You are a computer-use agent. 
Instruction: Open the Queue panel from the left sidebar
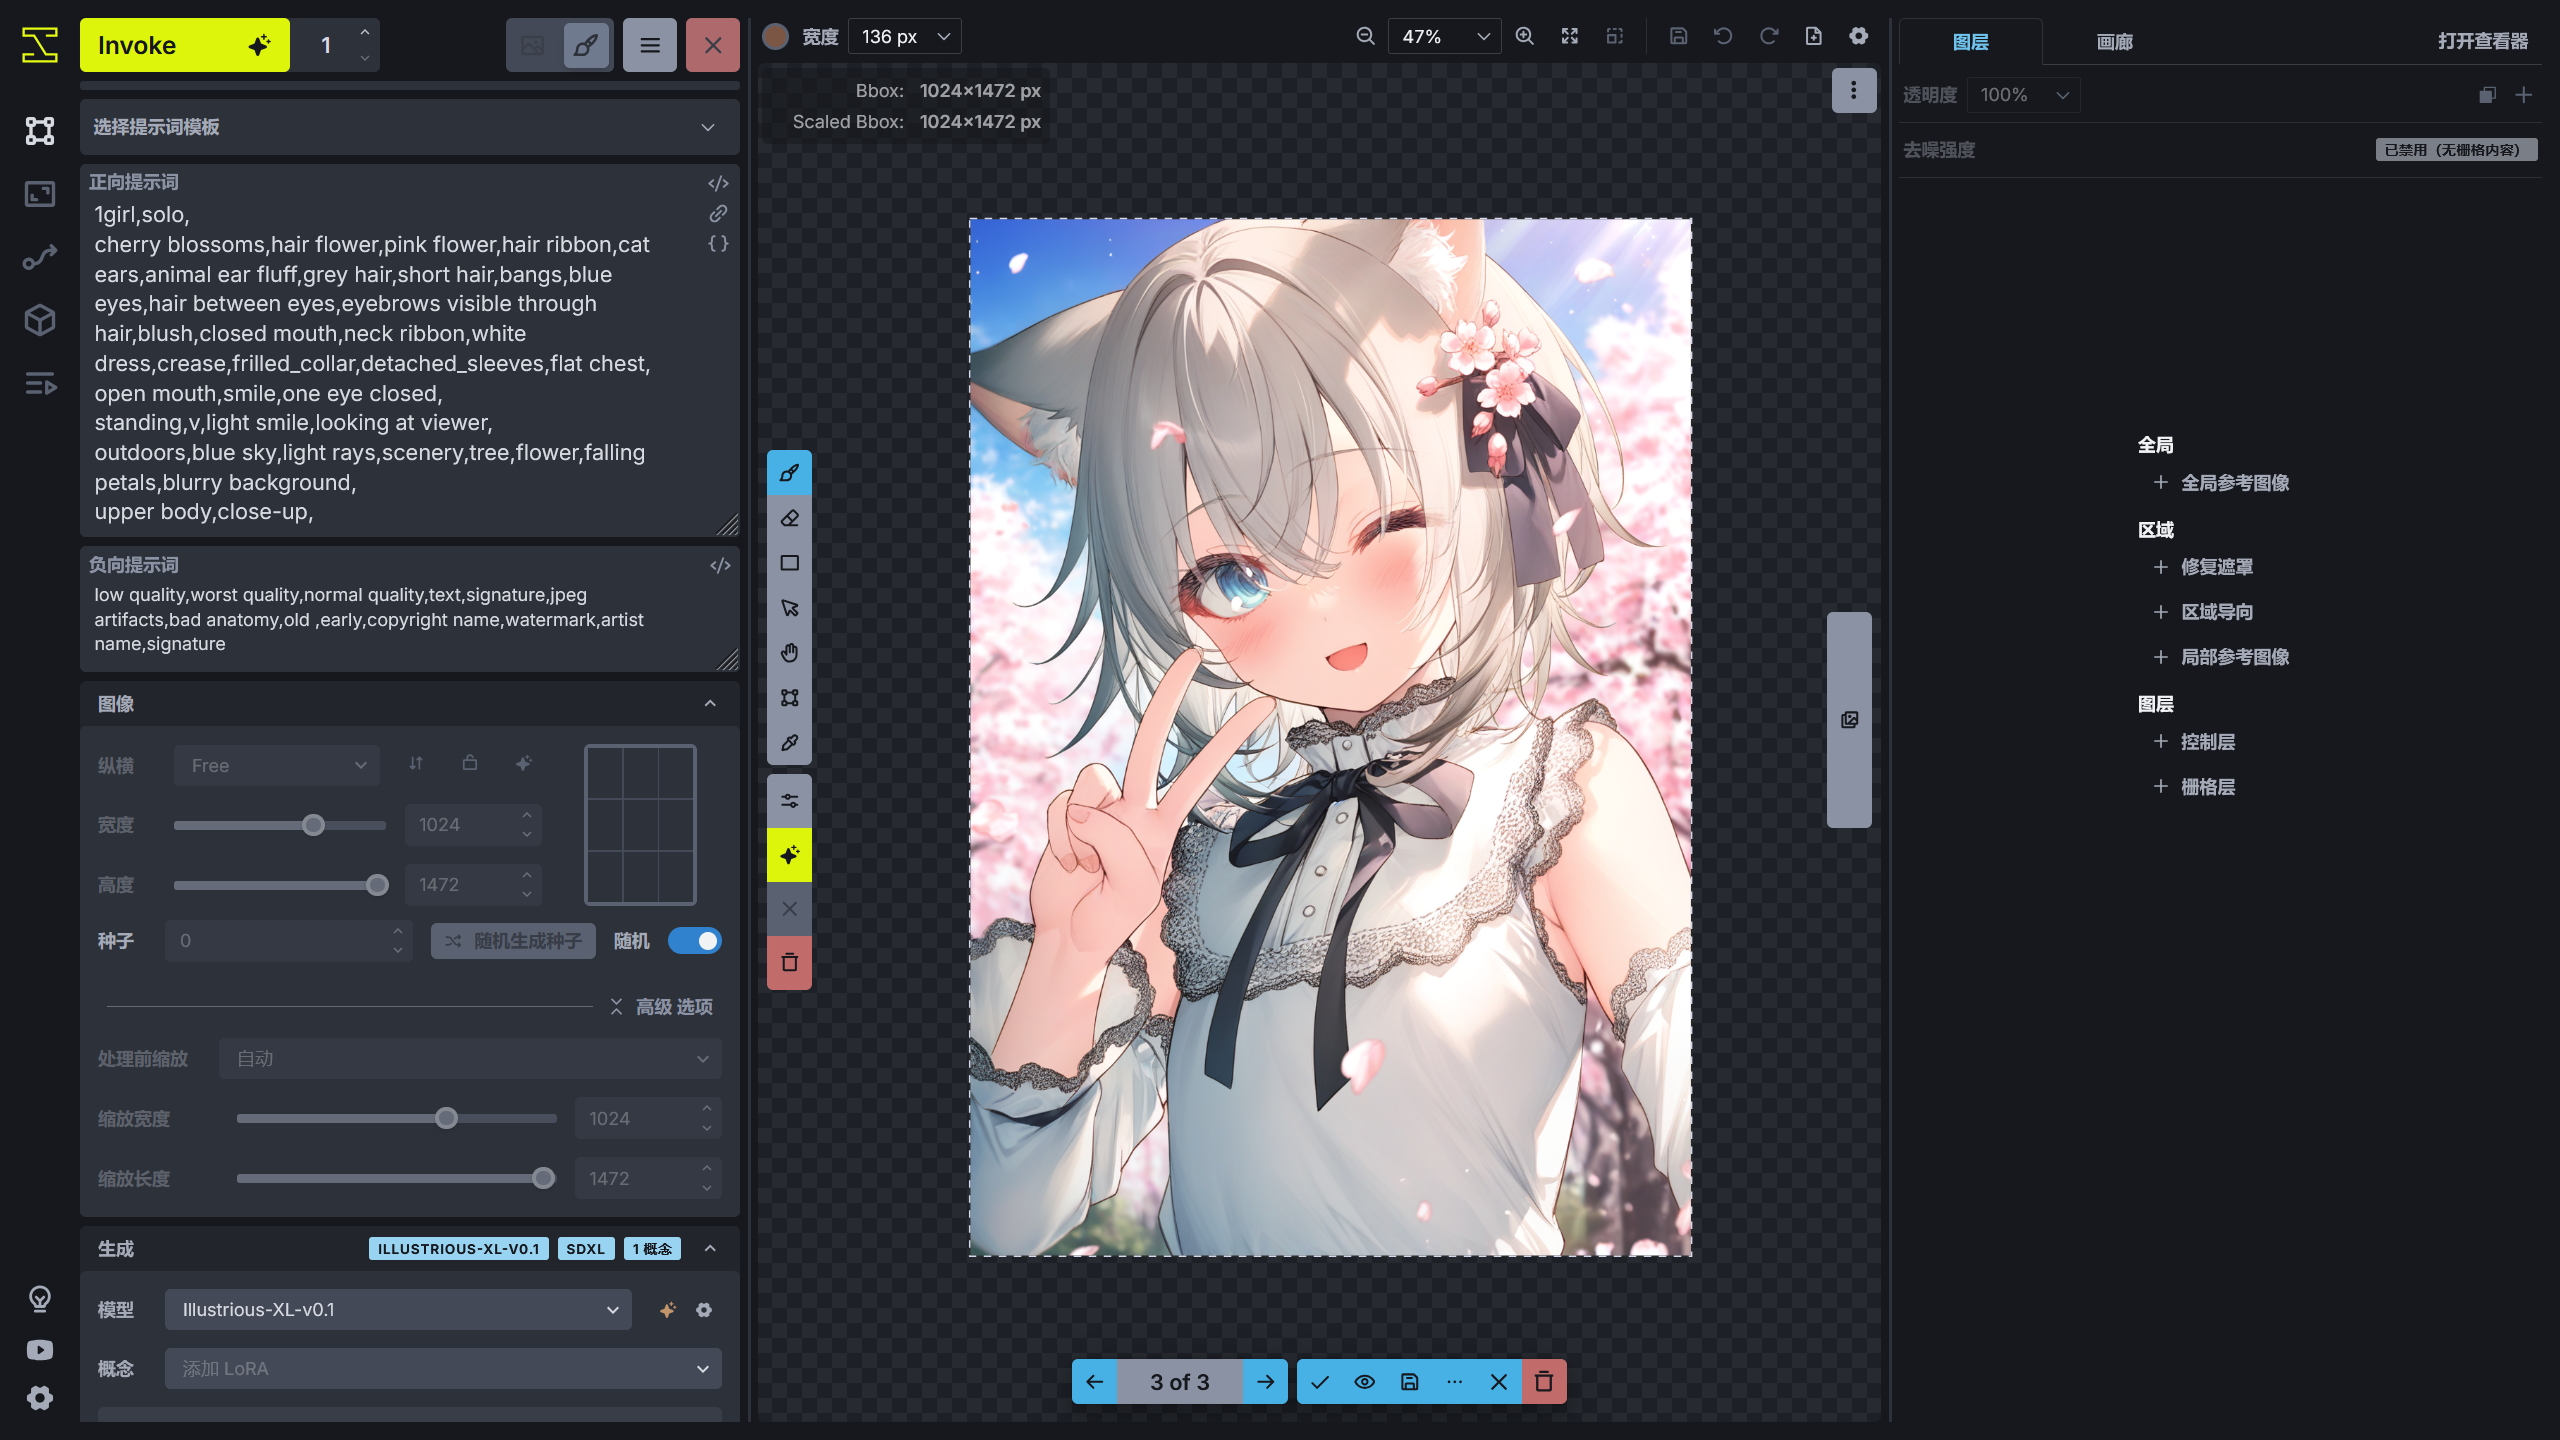pos(40,385)
